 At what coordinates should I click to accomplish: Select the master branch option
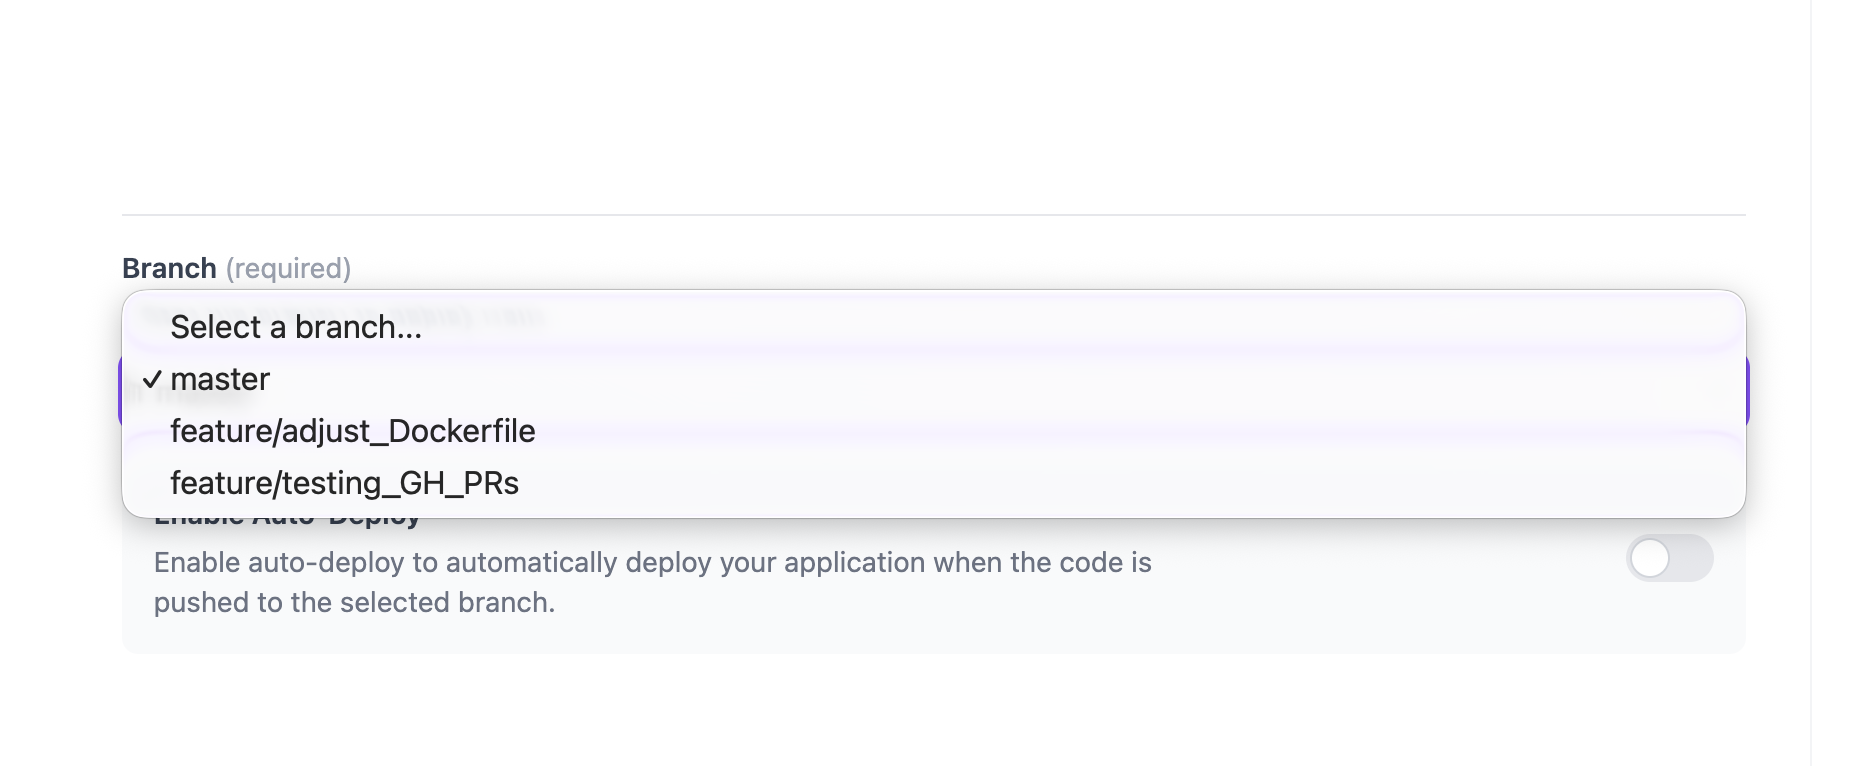point(220,380)
